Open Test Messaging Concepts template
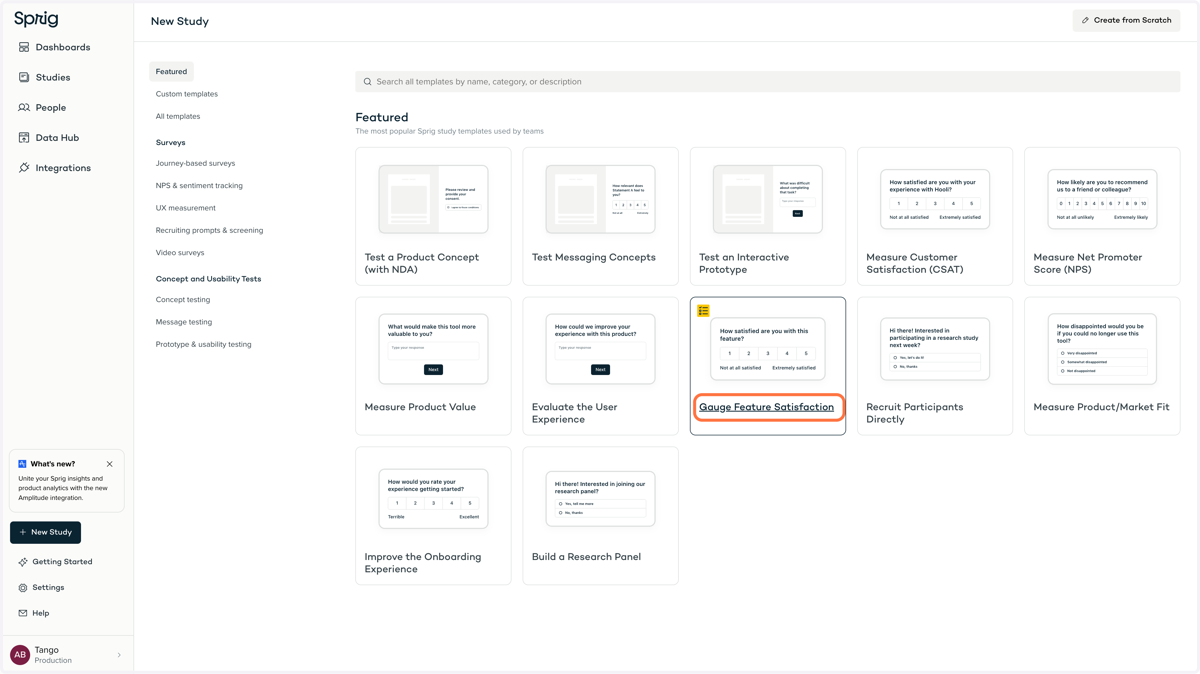This screenshot has width=1200, height=674. [x=600, y=216]
